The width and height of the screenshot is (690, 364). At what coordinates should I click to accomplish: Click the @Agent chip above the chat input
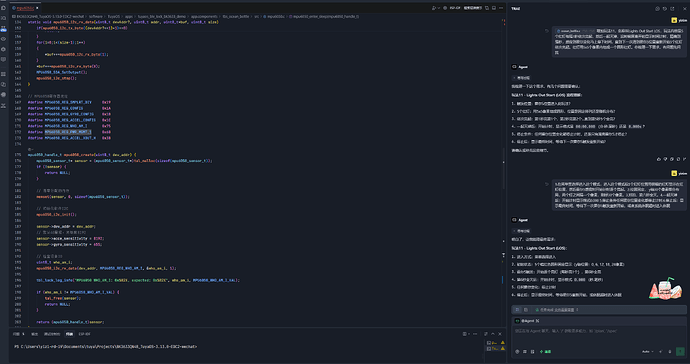pos(527,321)
